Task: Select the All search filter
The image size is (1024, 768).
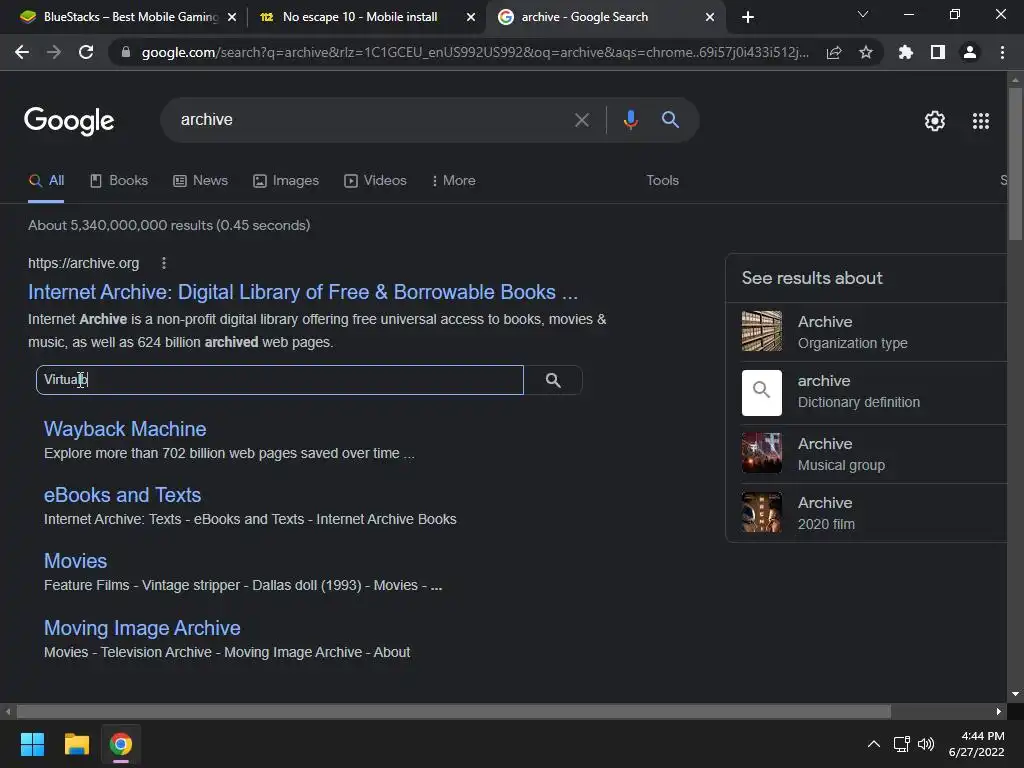Action: click(46, 181)
